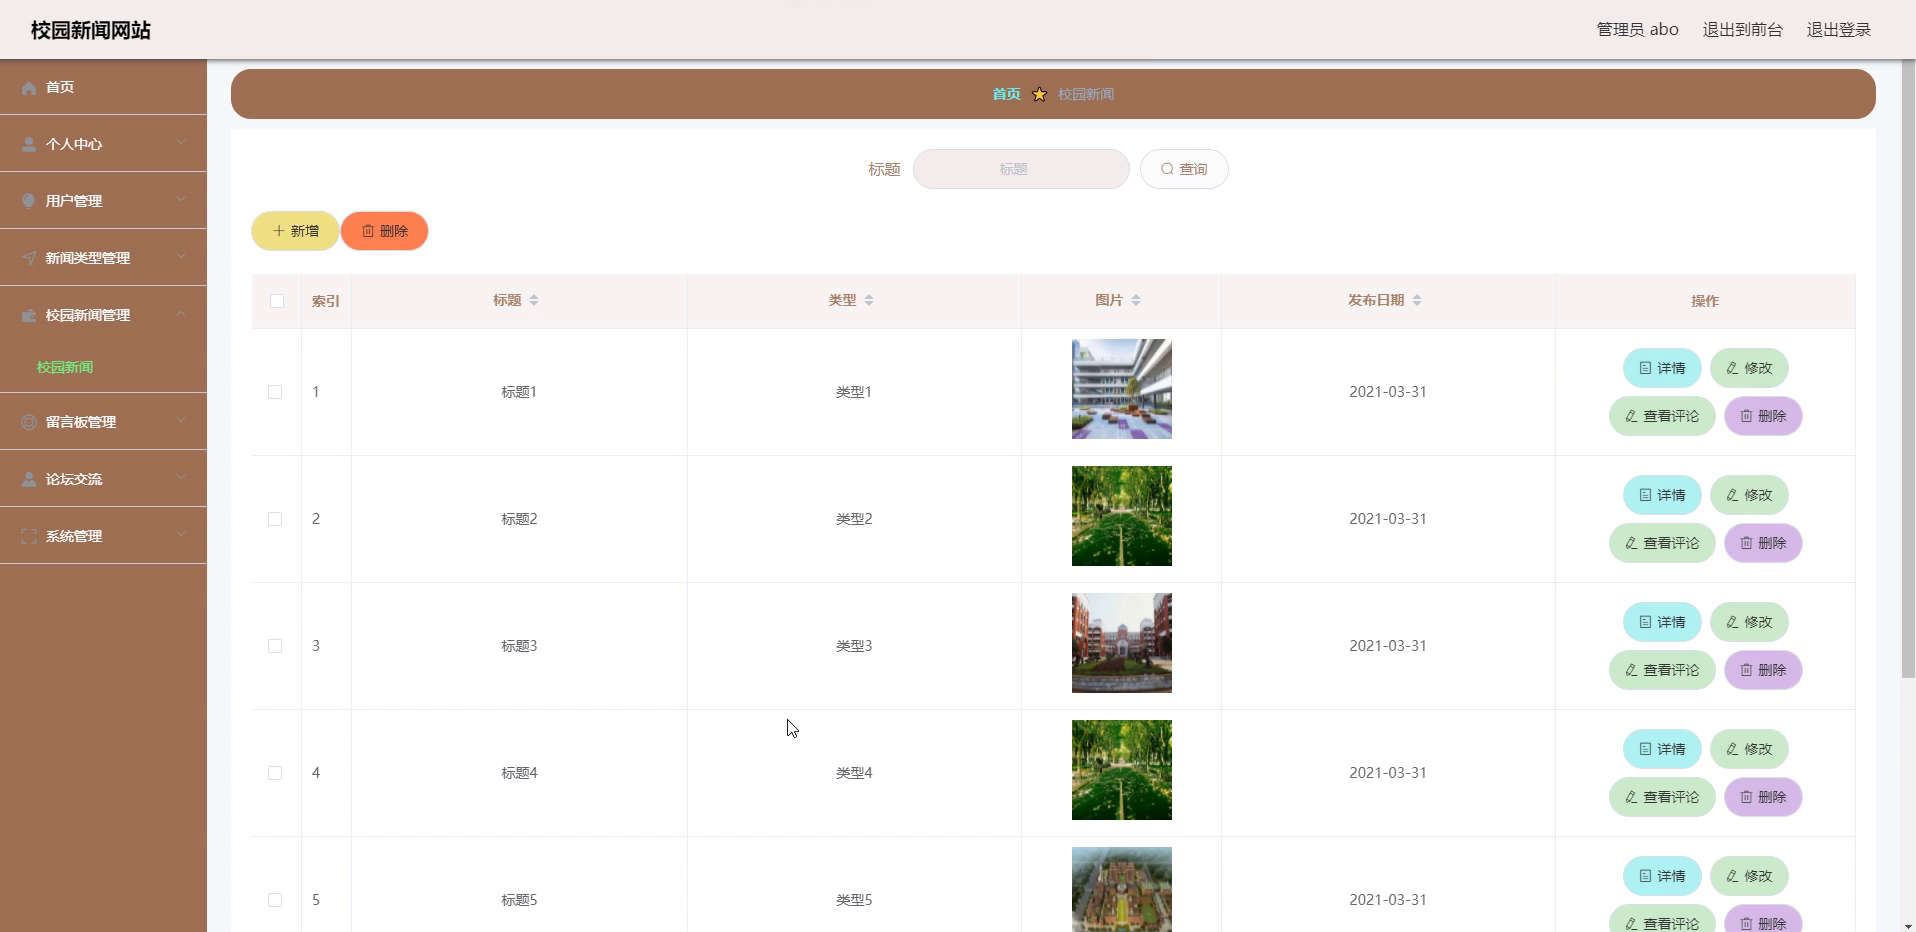Screen dimensions: 1916x932
Task: Expand the 留言板管理 menu chevron
Action: click(x=181, y=421)
